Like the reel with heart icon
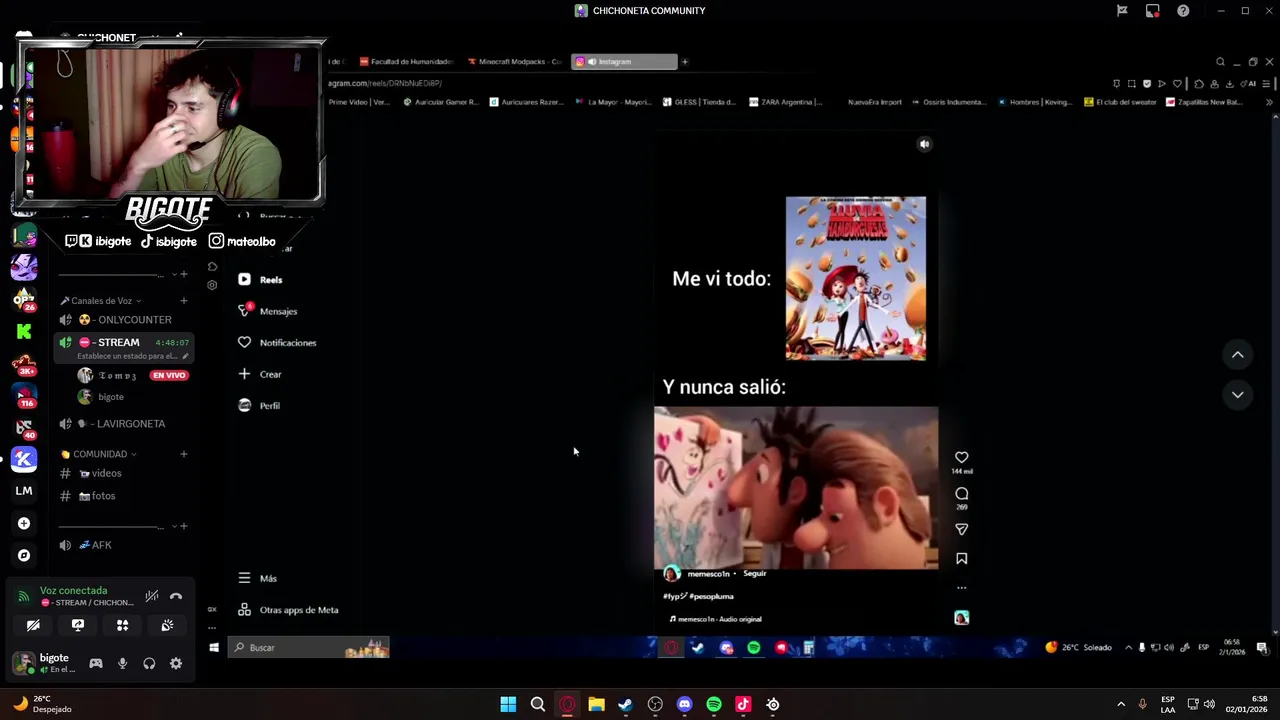 click(962, 457)
